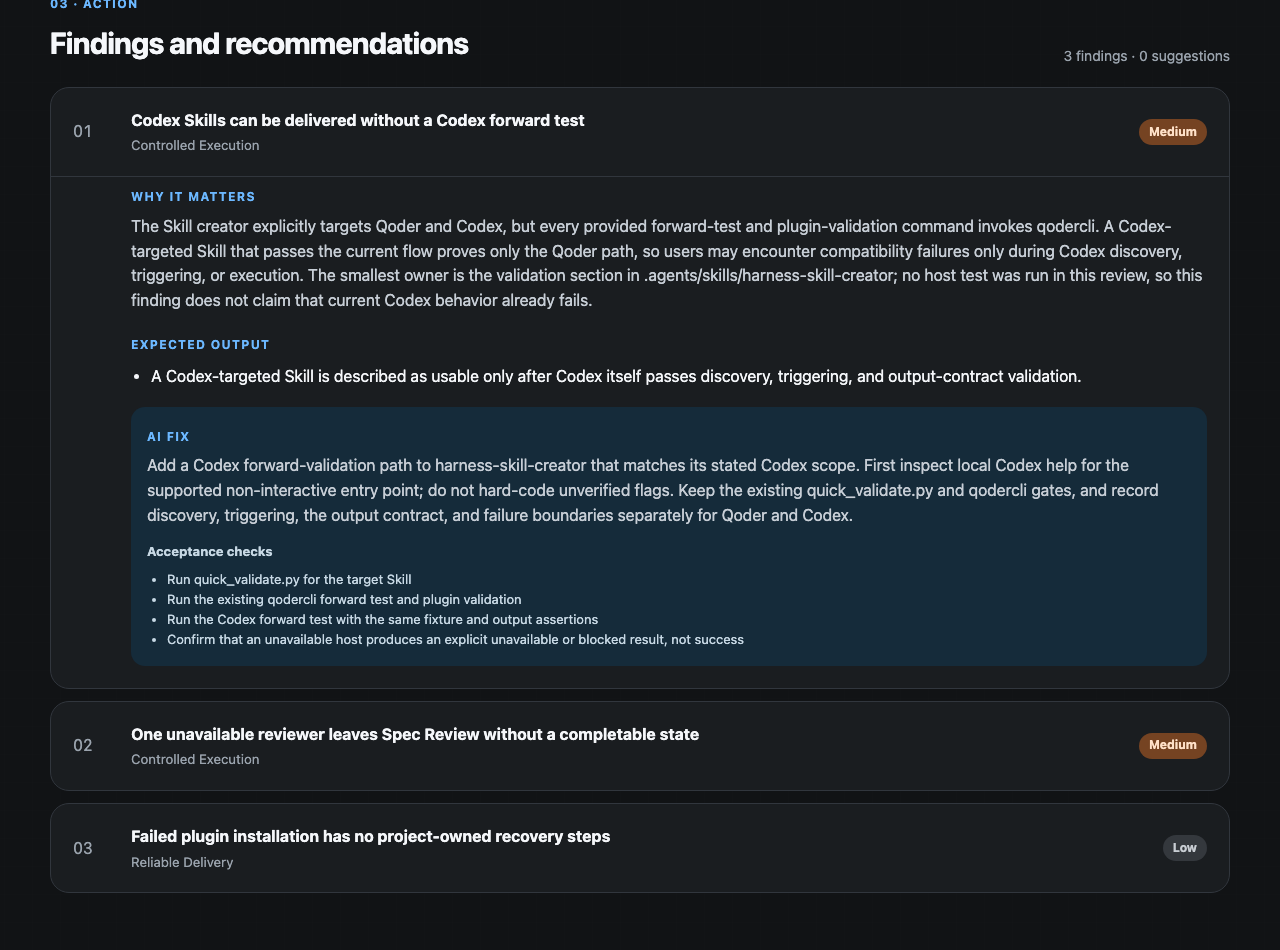The width and height of the screenshot is (1280, 950).
Task: Click the Low severity badge on finding 03
Action: coord(1184,848)
